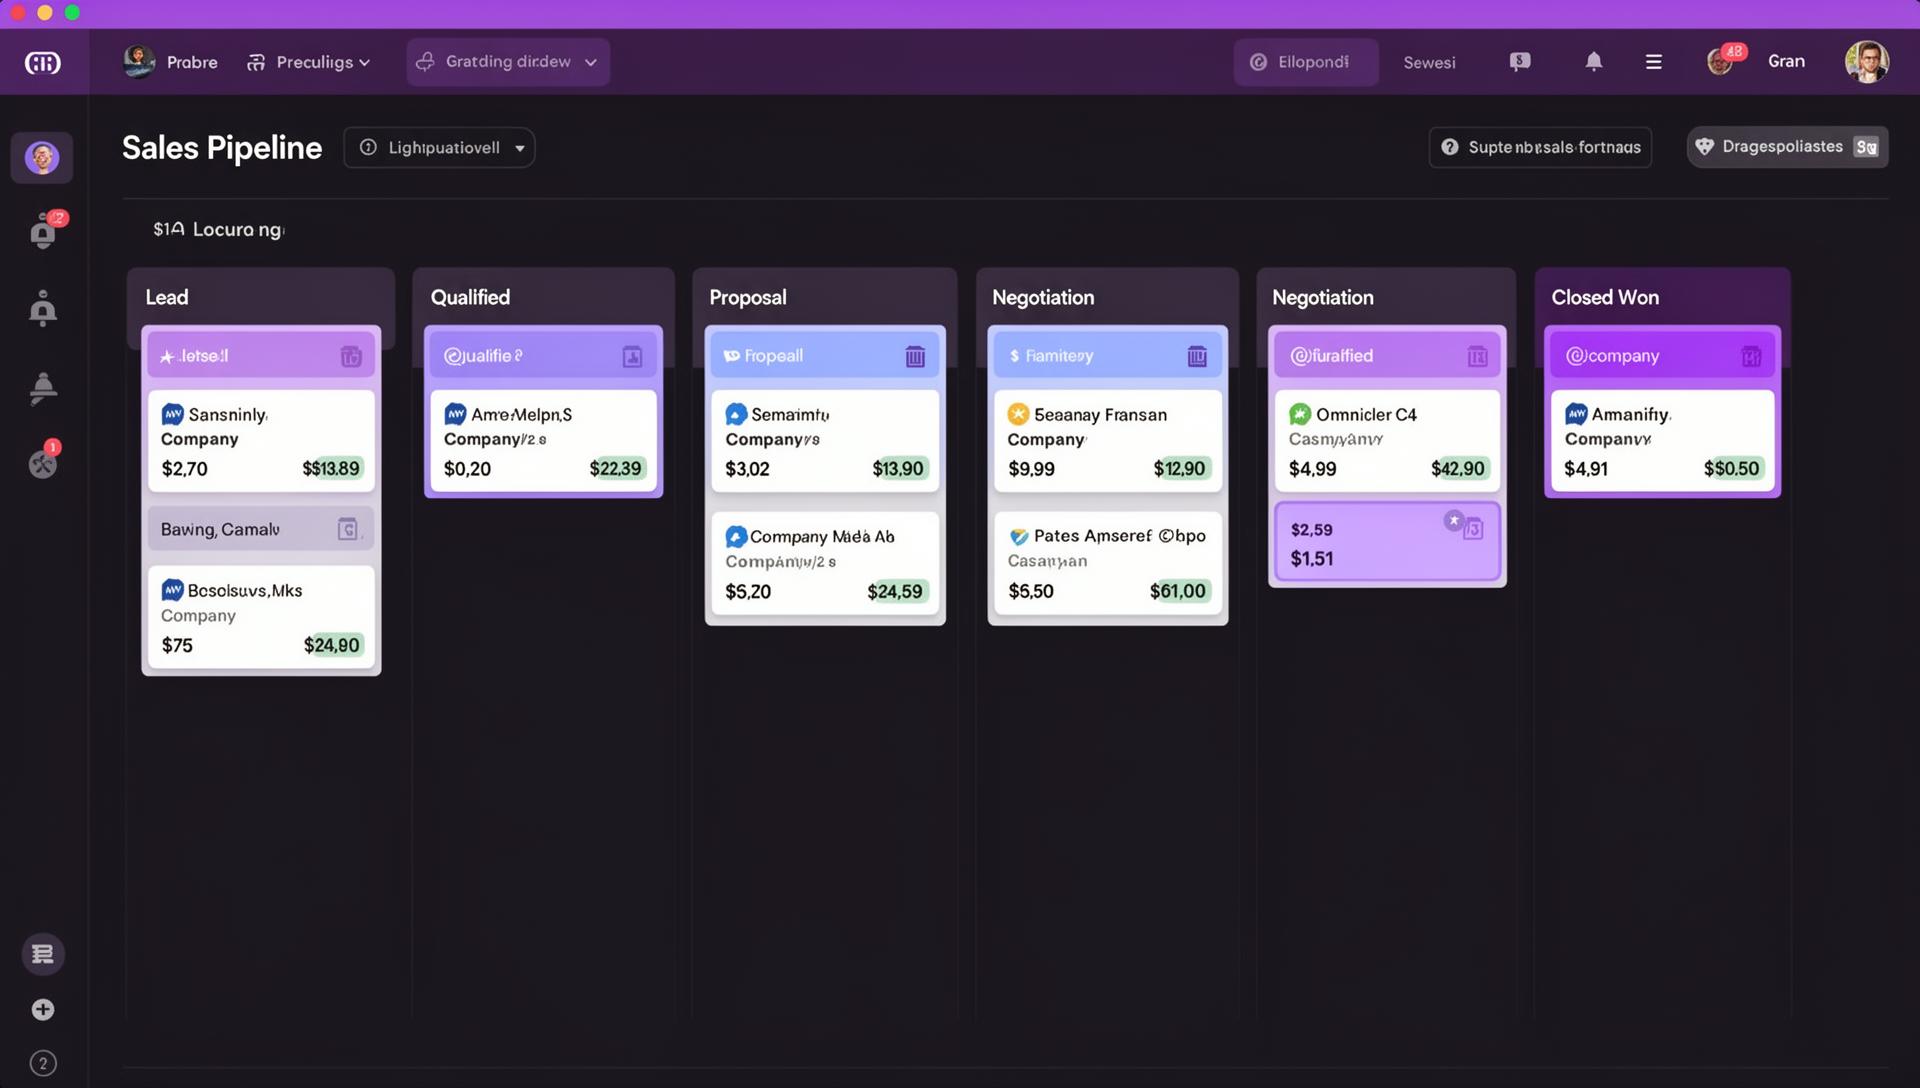Select the Lead column header
This screenshot has width=1920, height=1088.
point(167,297)
